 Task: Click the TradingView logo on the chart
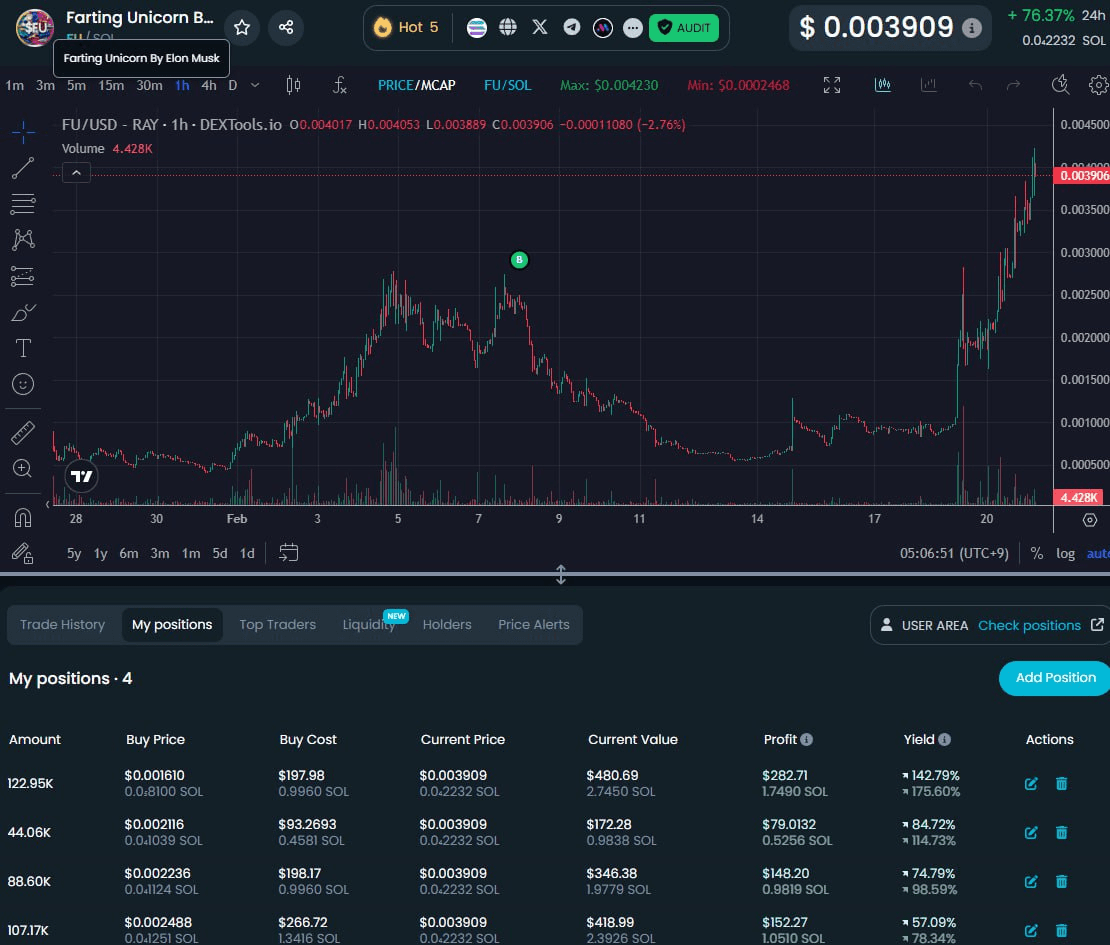tap(81, 476)
